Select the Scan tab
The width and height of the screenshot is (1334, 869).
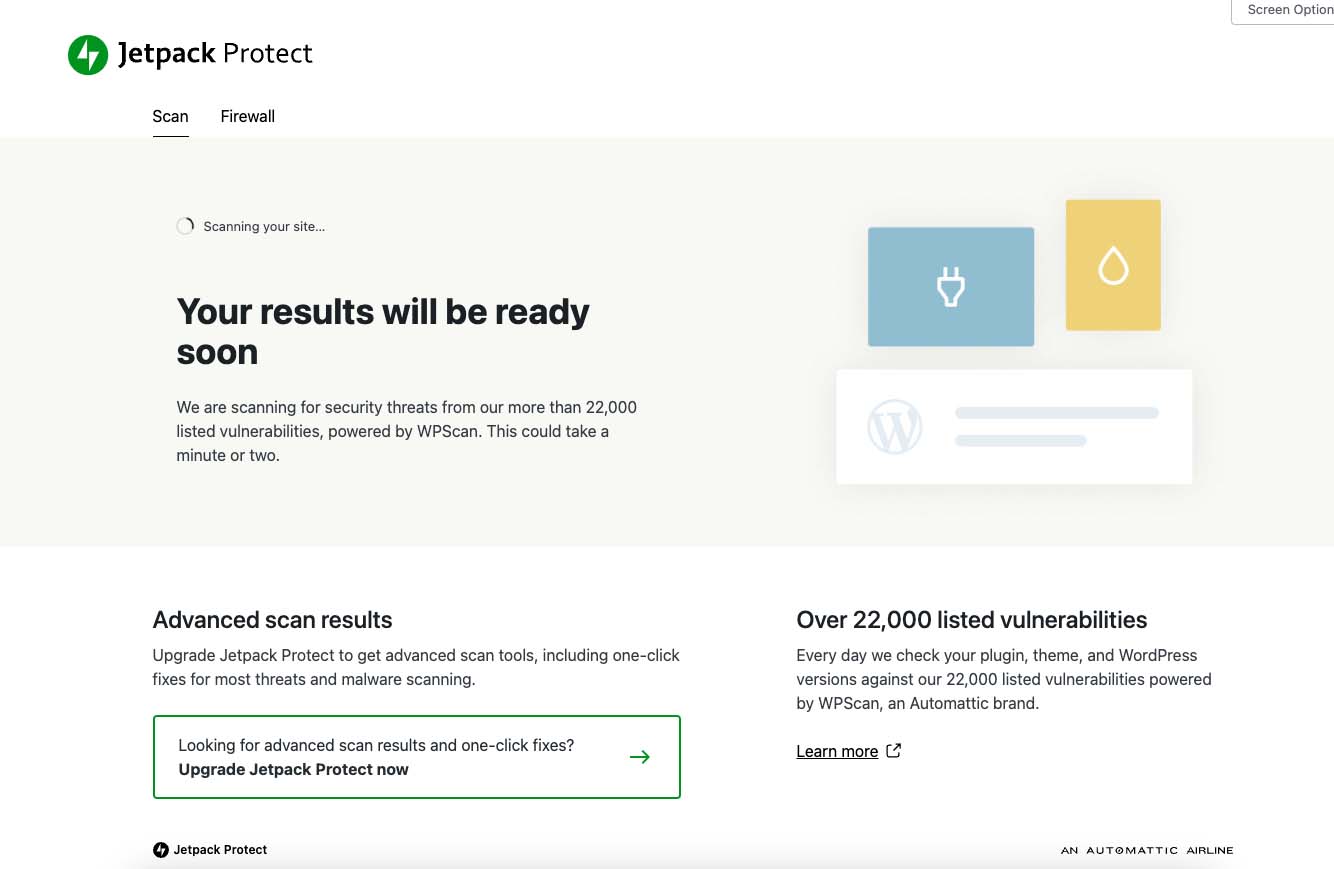170,116
